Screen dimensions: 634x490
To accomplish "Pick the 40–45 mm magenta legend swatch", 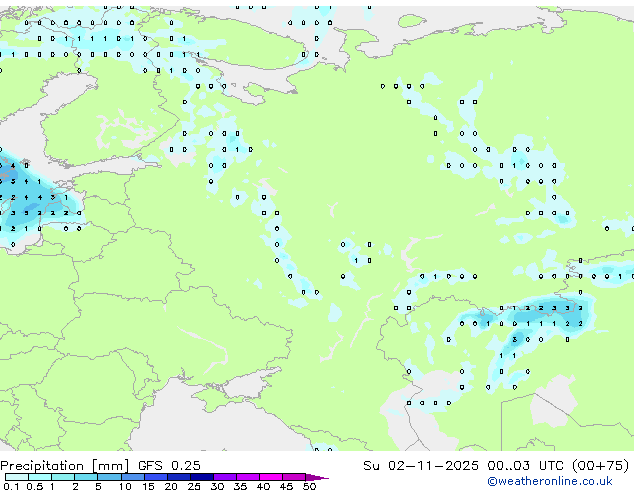I will pos(271,477).
